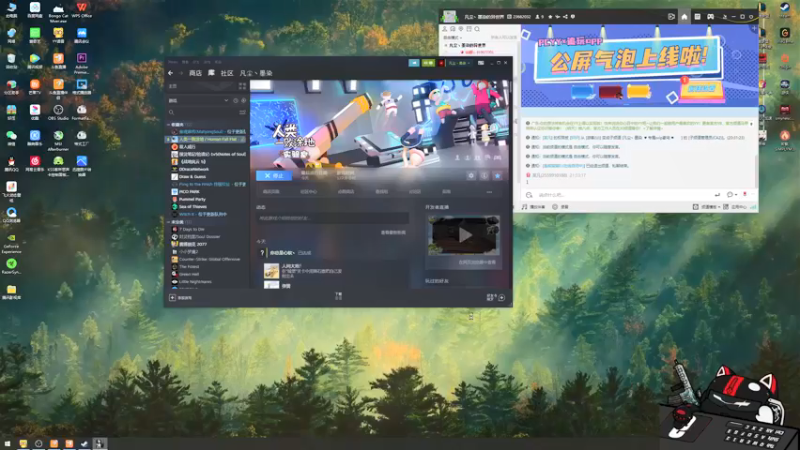
Task: Select Human Fall Flat in library list
Action: click(x=206, y=139)
